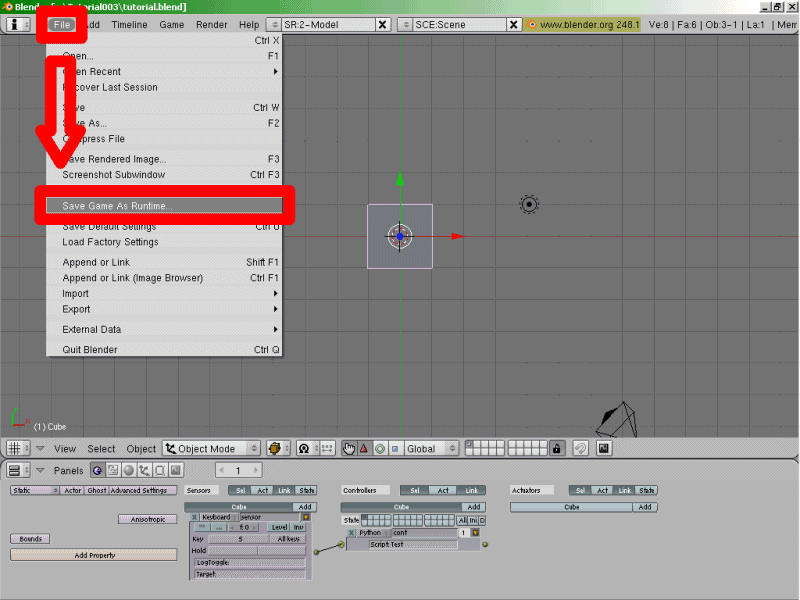Viewport: 800px width, 600px height.
Task: Toggle the Ghost button
Action: click(x=96, y=490)
